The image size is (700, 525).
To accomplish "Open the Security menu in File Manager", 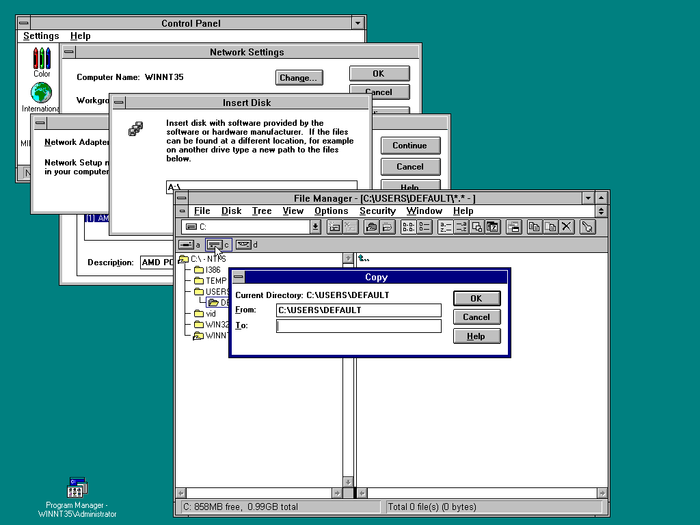I will point(377,211).
